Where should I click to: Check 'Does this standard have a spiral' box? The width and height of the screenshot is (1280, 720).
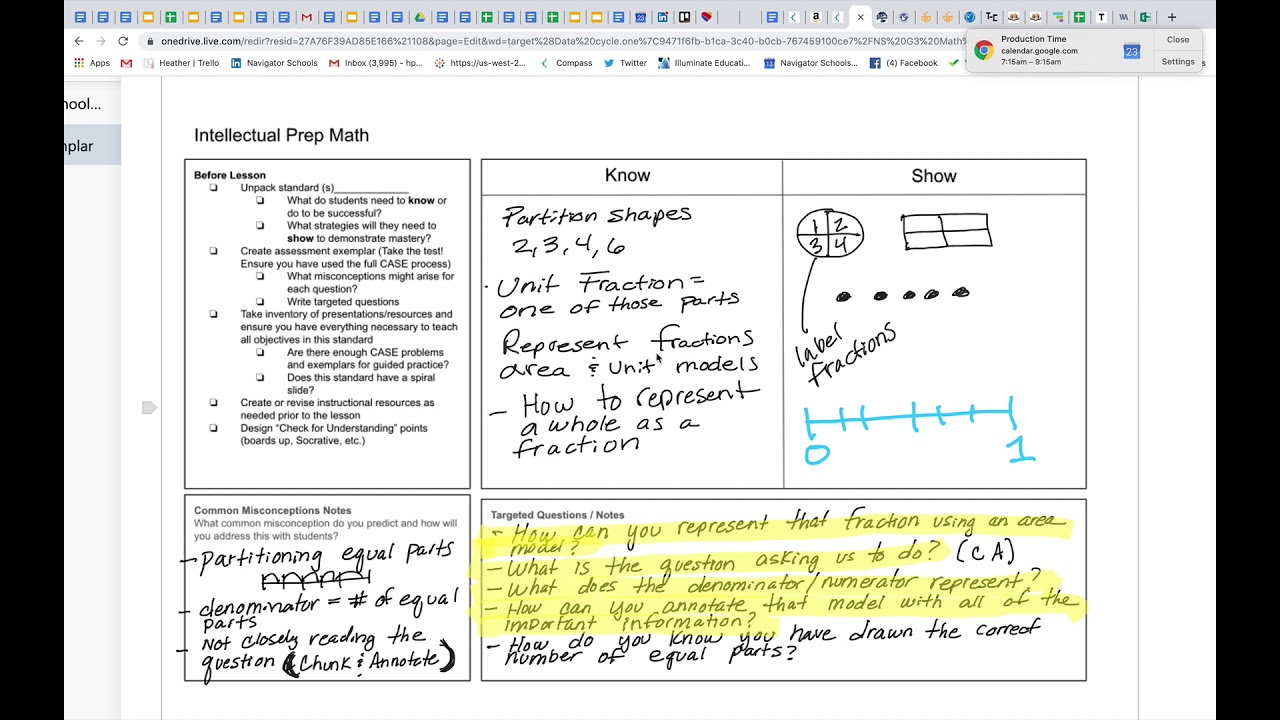coord(260,378)
